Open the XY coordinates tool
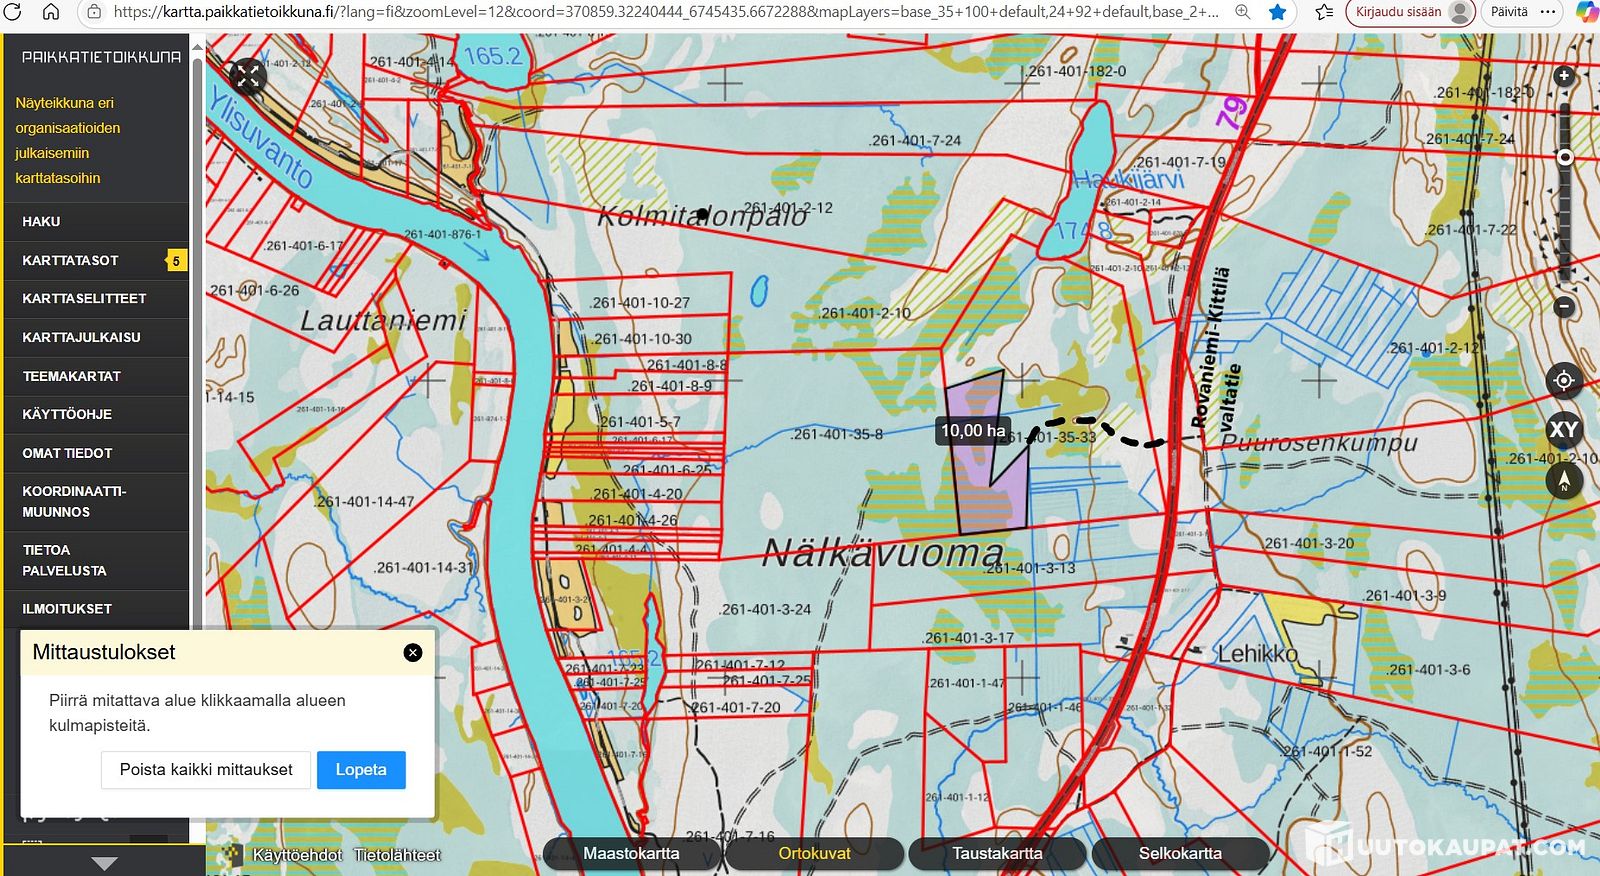This screenshot has width=1600, height=876. pyautogui.click(x=1564, y=430)
